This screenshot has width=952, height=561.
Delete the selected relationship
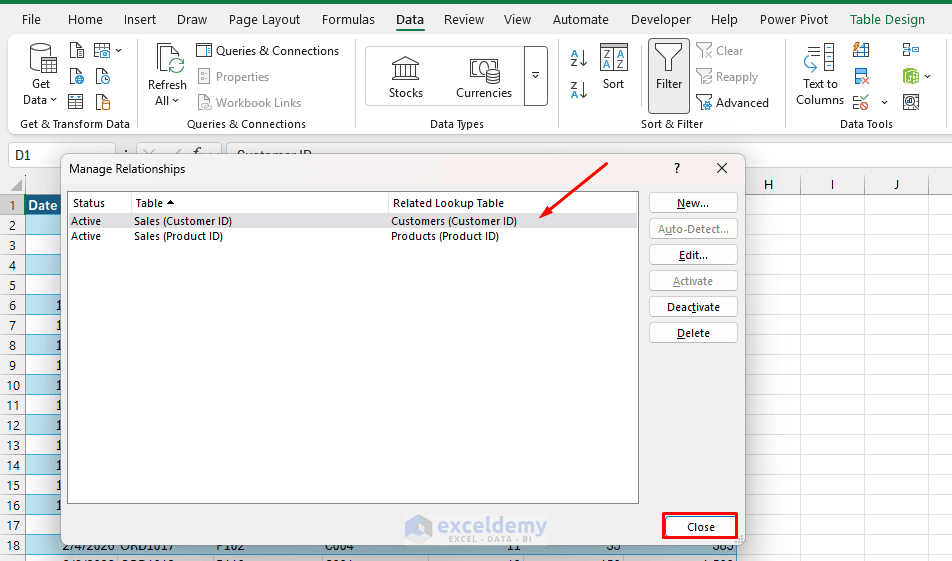(693, 333)
